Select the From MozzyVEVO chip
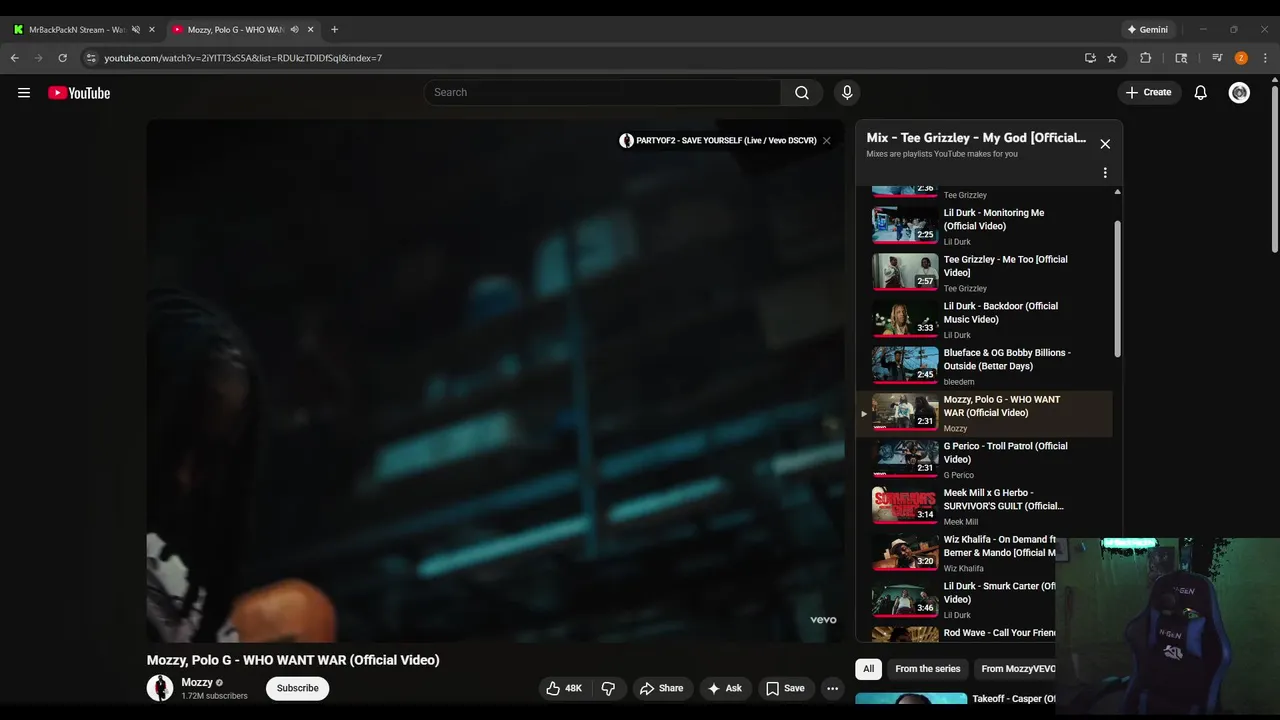The image size is (1280, 720). 1018,669
